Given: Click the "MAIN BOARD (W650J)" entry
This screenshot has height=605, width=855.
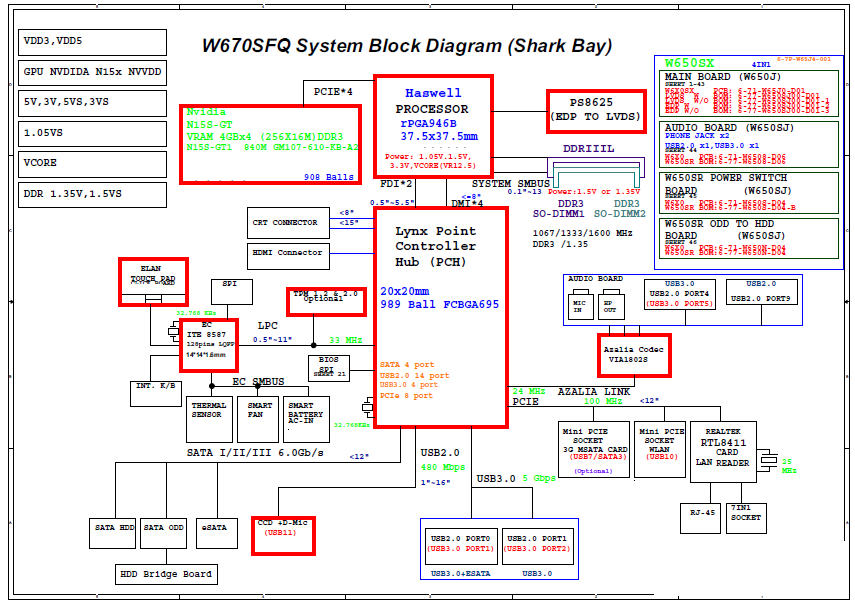Looking at the screenshot, I should [749, 93].
